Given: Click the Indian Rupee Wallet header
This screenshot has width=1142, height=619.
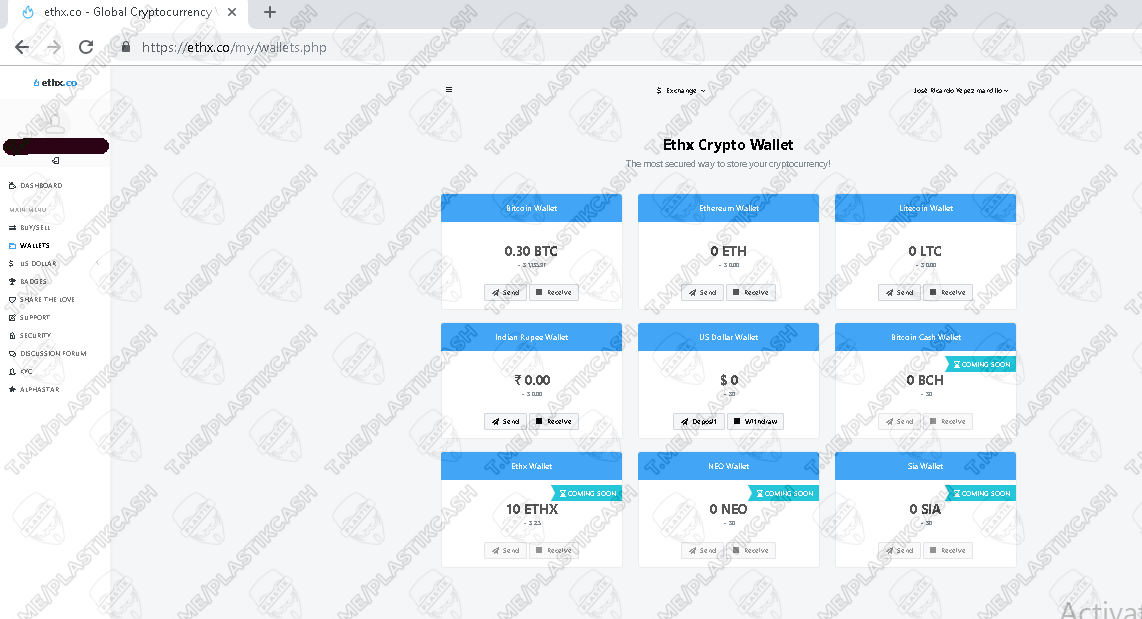Looking at the screenshot, I should point(532,337).
